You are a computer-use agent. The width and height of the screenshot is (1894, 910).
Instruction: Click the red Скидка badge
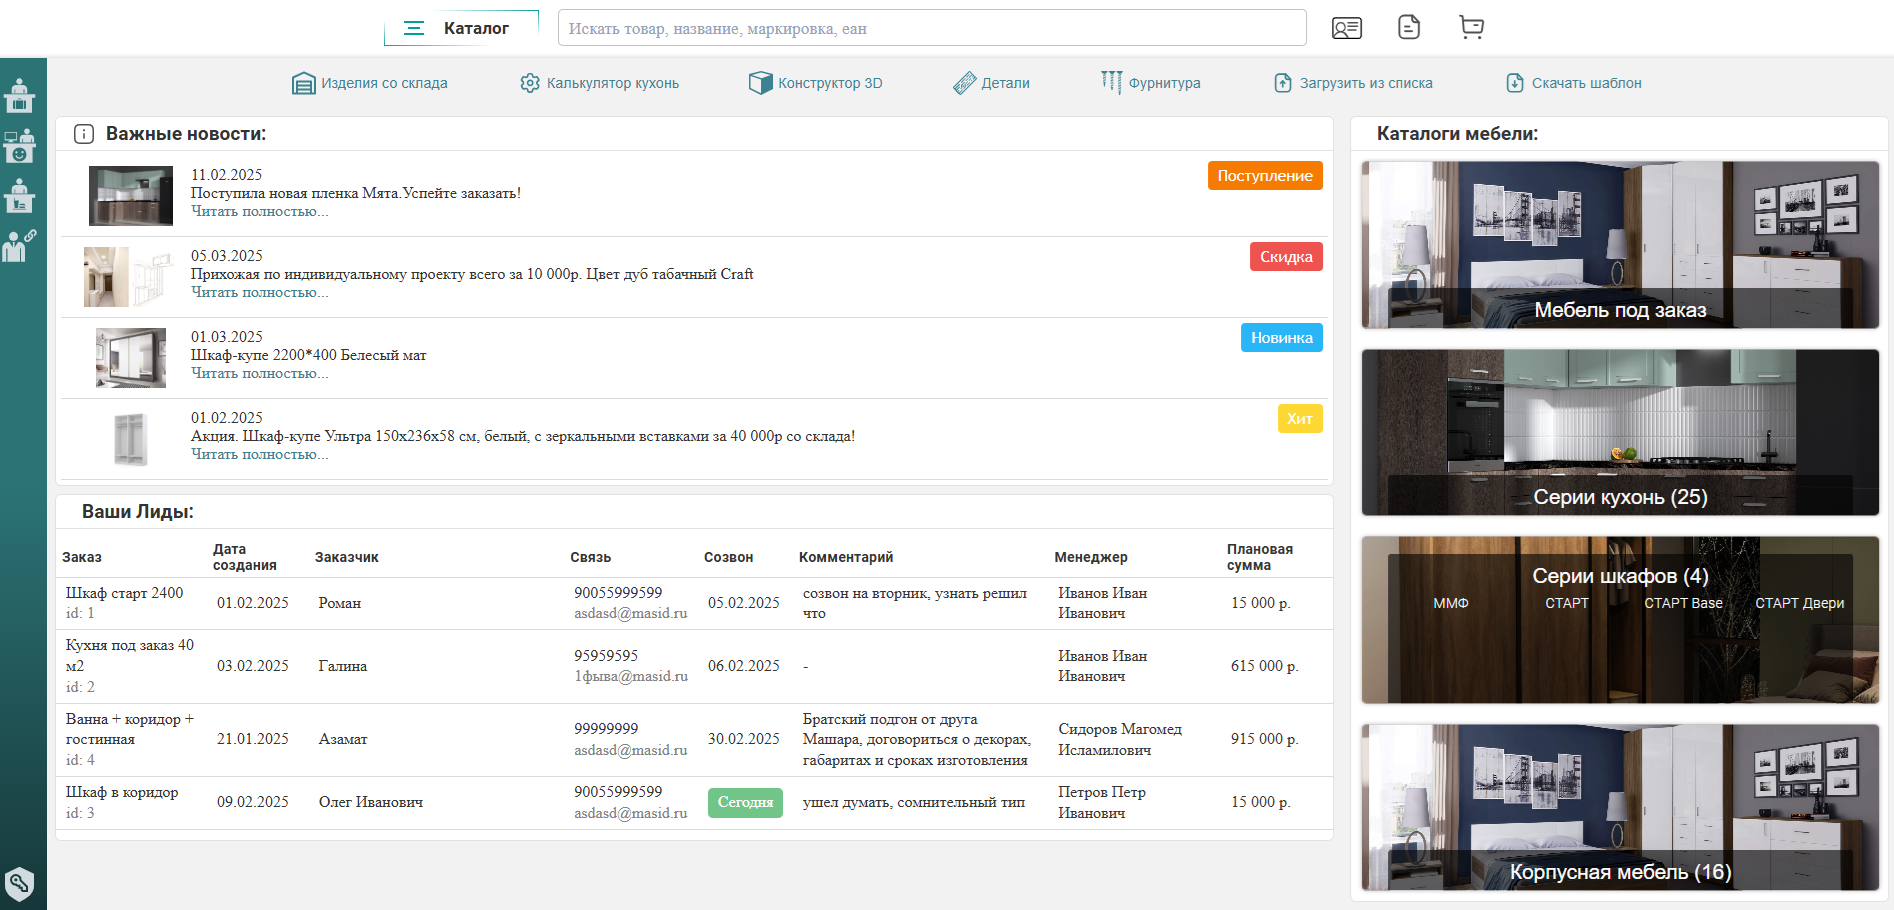[x=1286, y=257]
